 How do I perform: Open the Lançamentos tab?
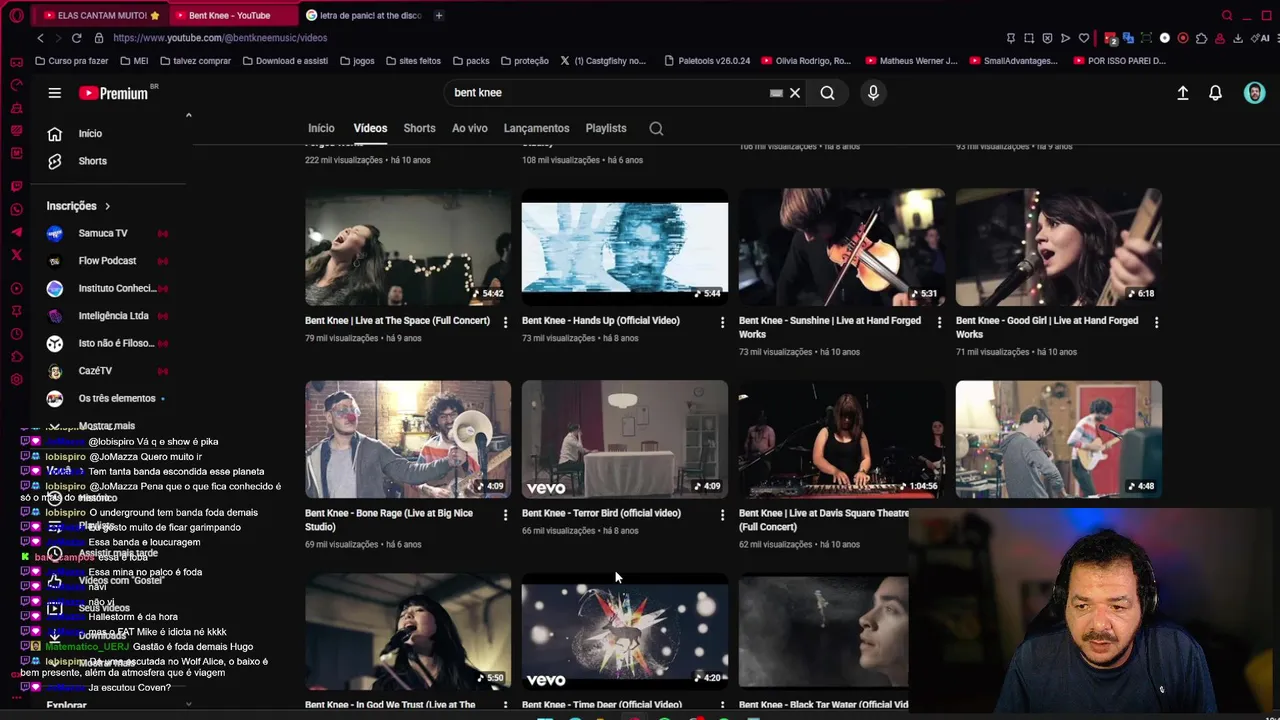tap(536, 128)
